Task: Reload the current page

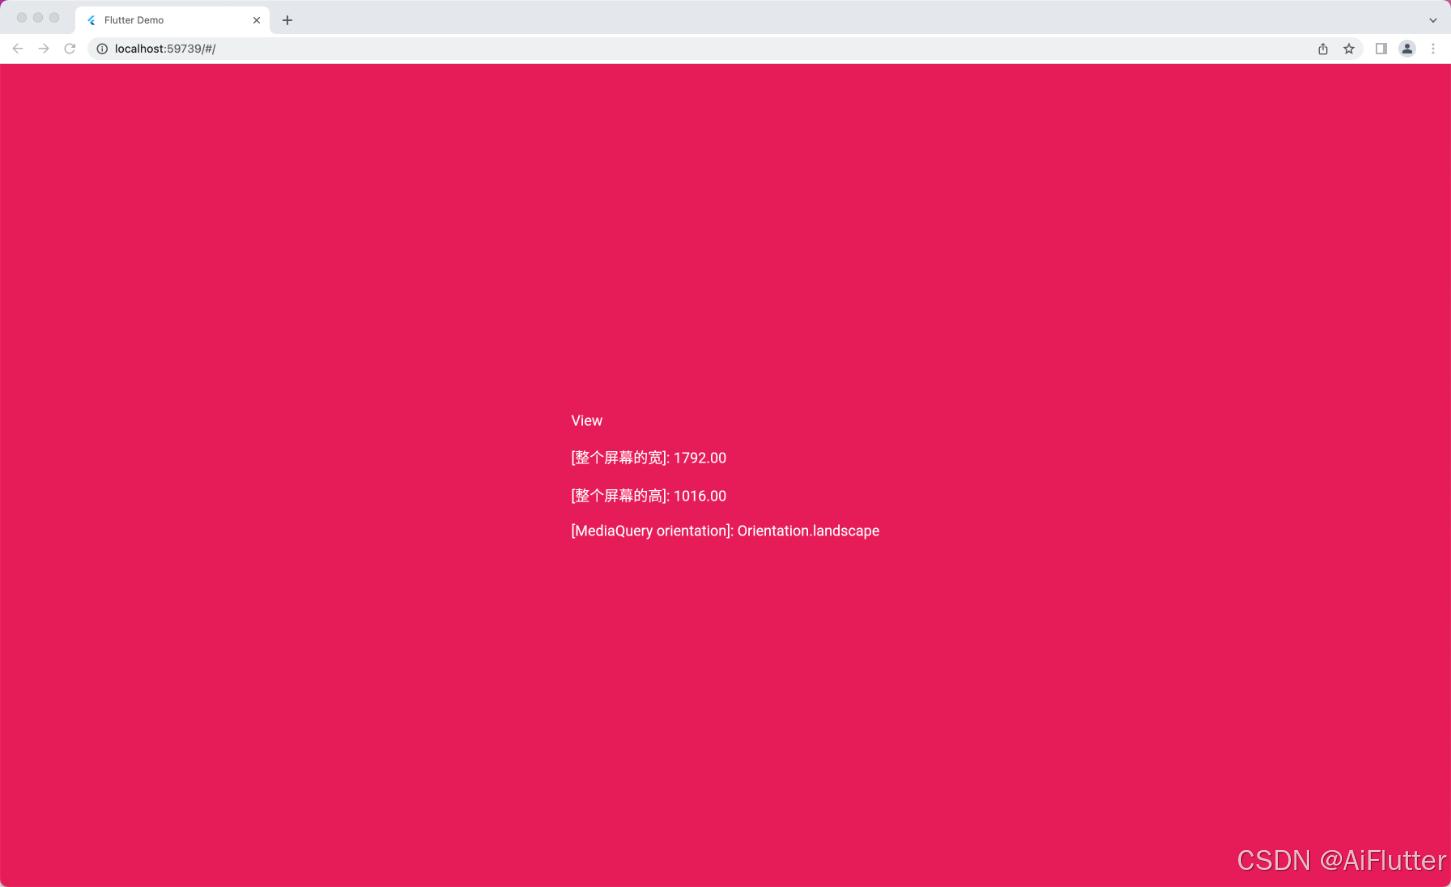Action: [x=70, y=48]
